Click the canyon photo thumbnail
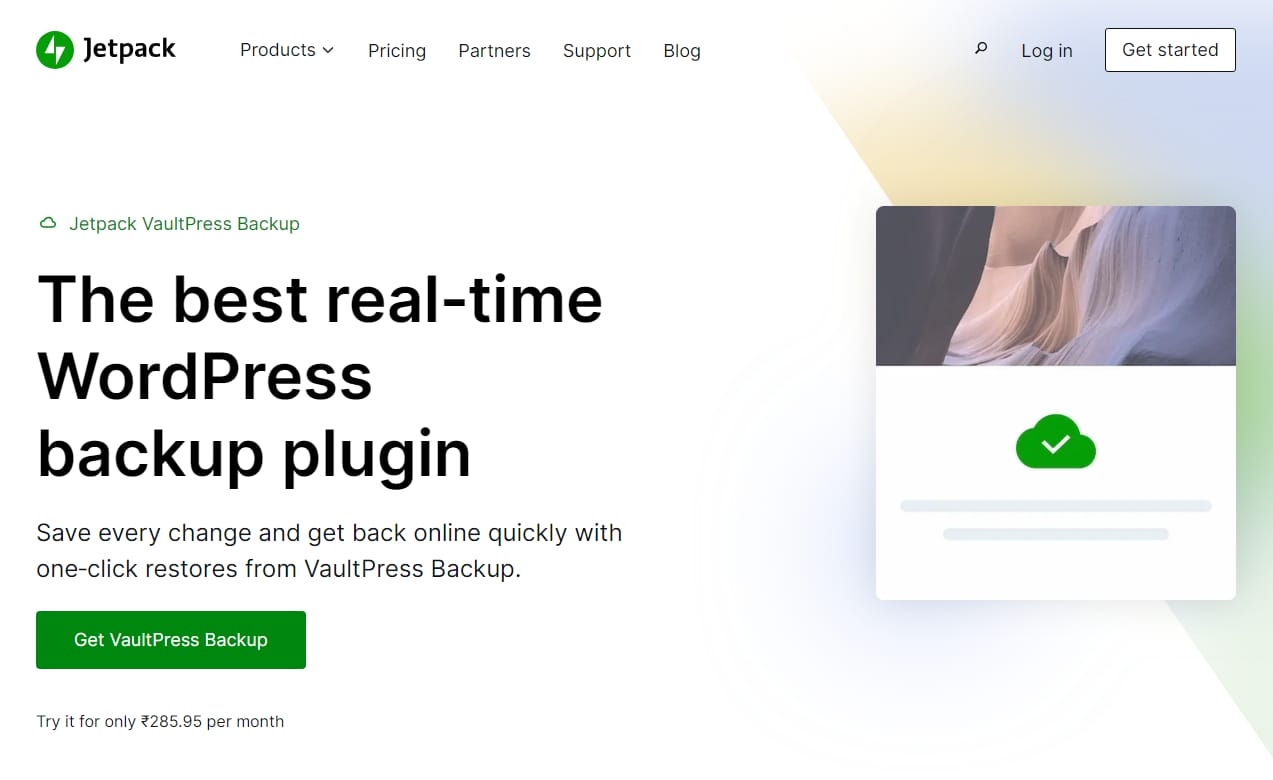Viewport: 1273px width, 780px height. click(x=1055, y=286)
